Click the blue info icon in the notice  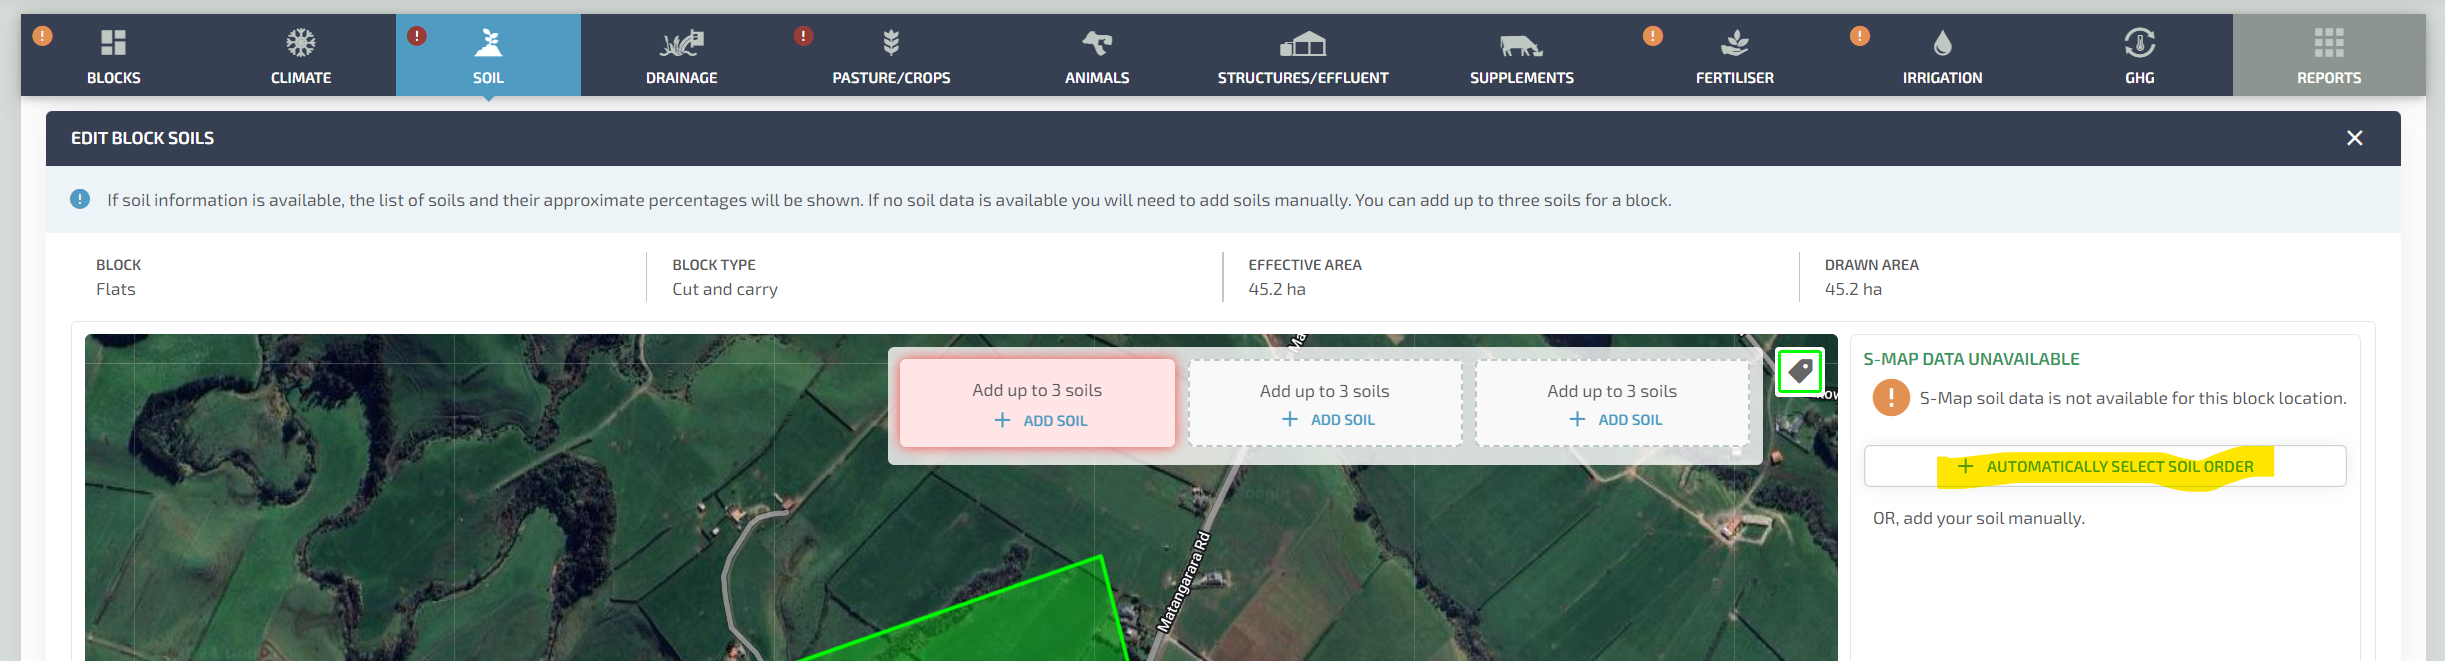[x=80, y=199]
